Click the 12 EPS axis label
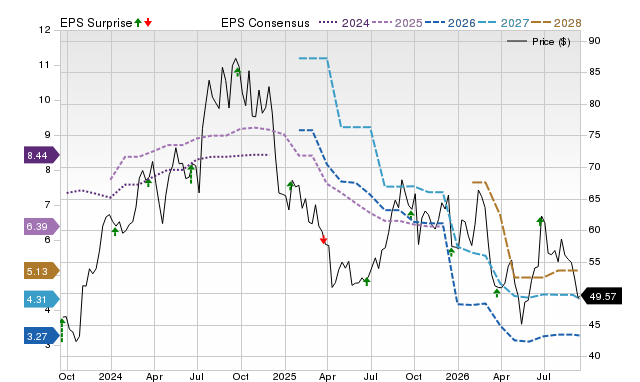 [45, 30]
